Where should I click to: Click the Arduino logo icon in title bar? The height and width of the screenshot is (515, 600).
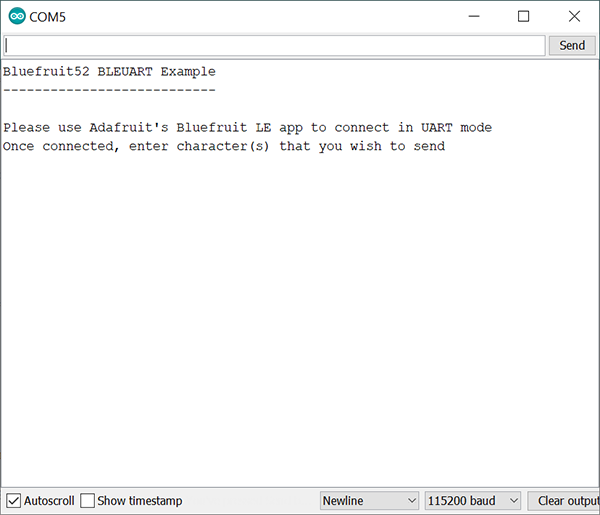click(x=17, y=16)
